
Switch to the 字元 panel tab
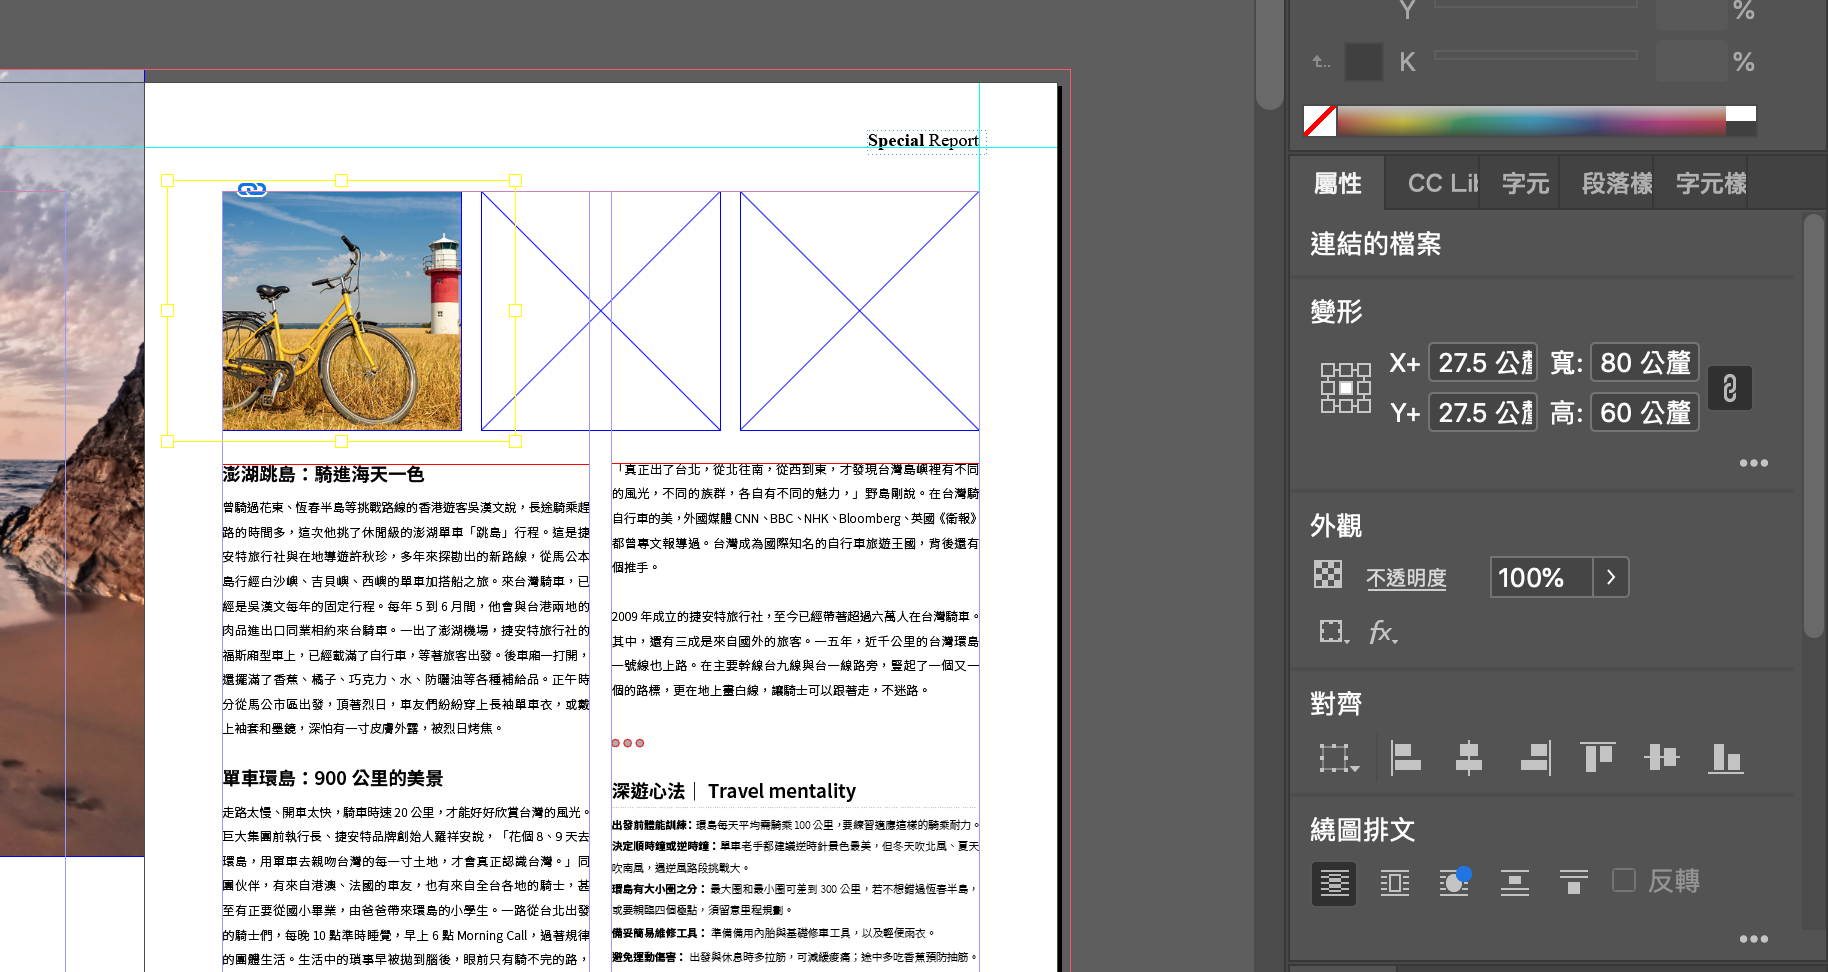click(x=1524, y=184)
